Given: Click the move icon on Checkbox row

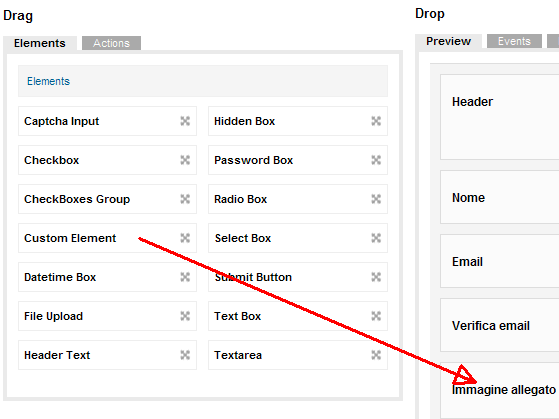Looking at the screenshot, I should (x=185, y=160).
